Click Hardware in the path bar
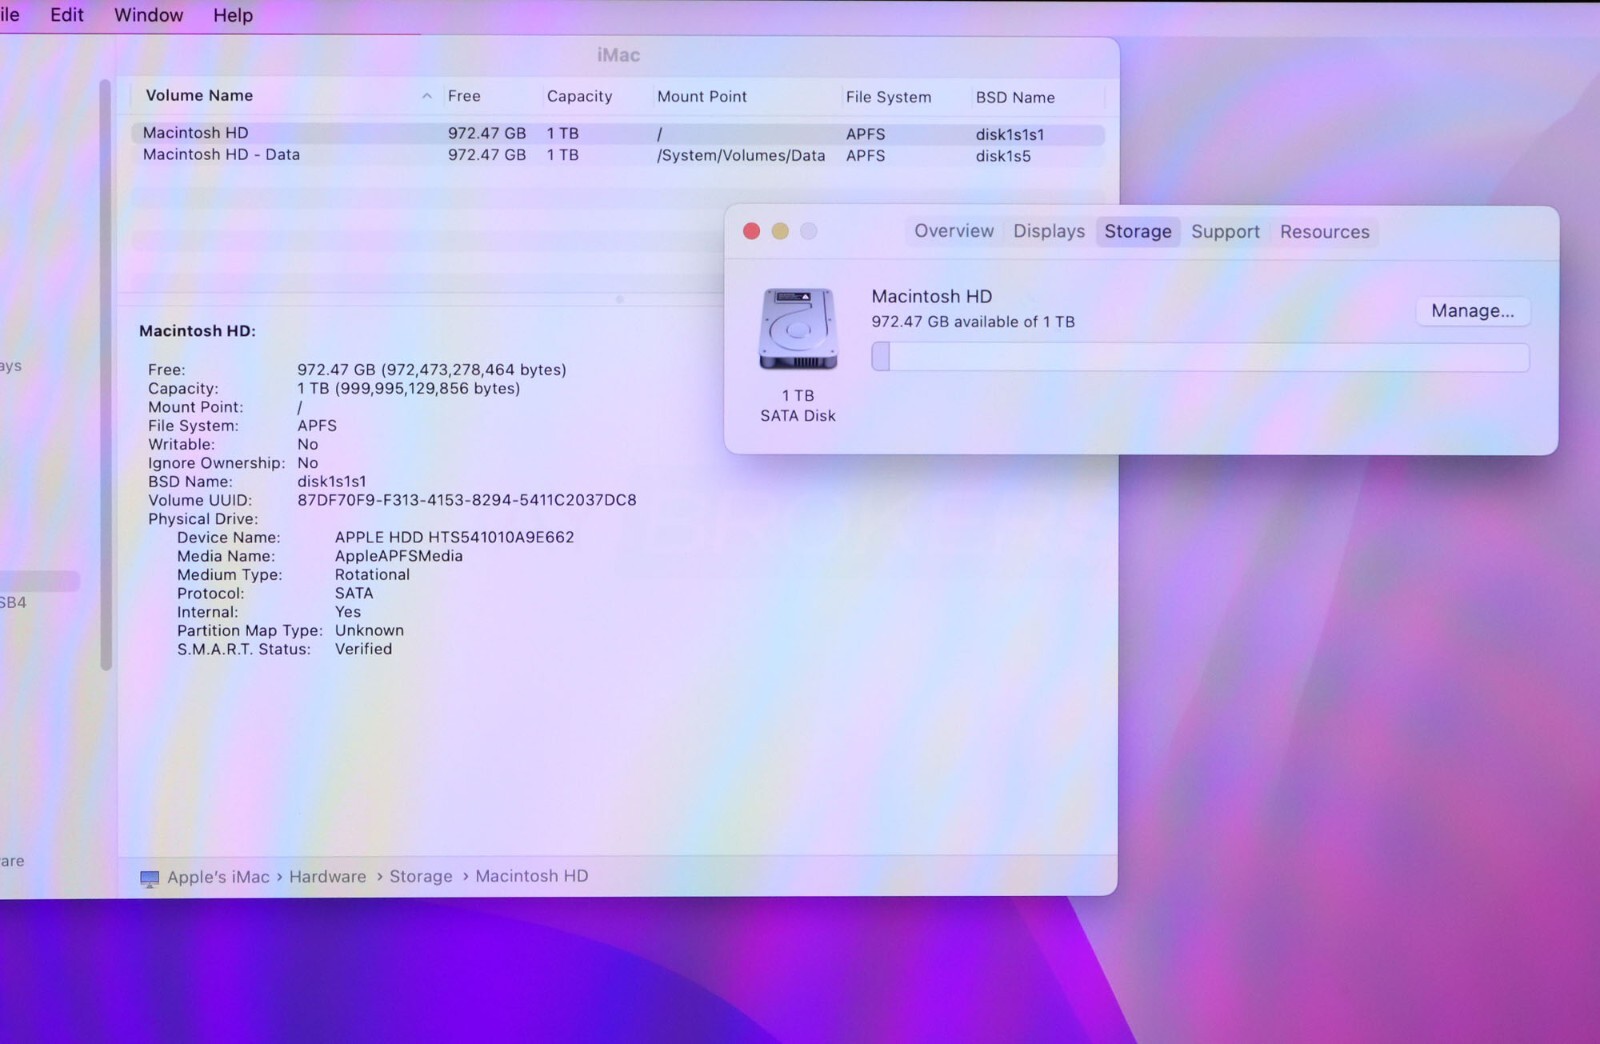 tap(328, 876)
